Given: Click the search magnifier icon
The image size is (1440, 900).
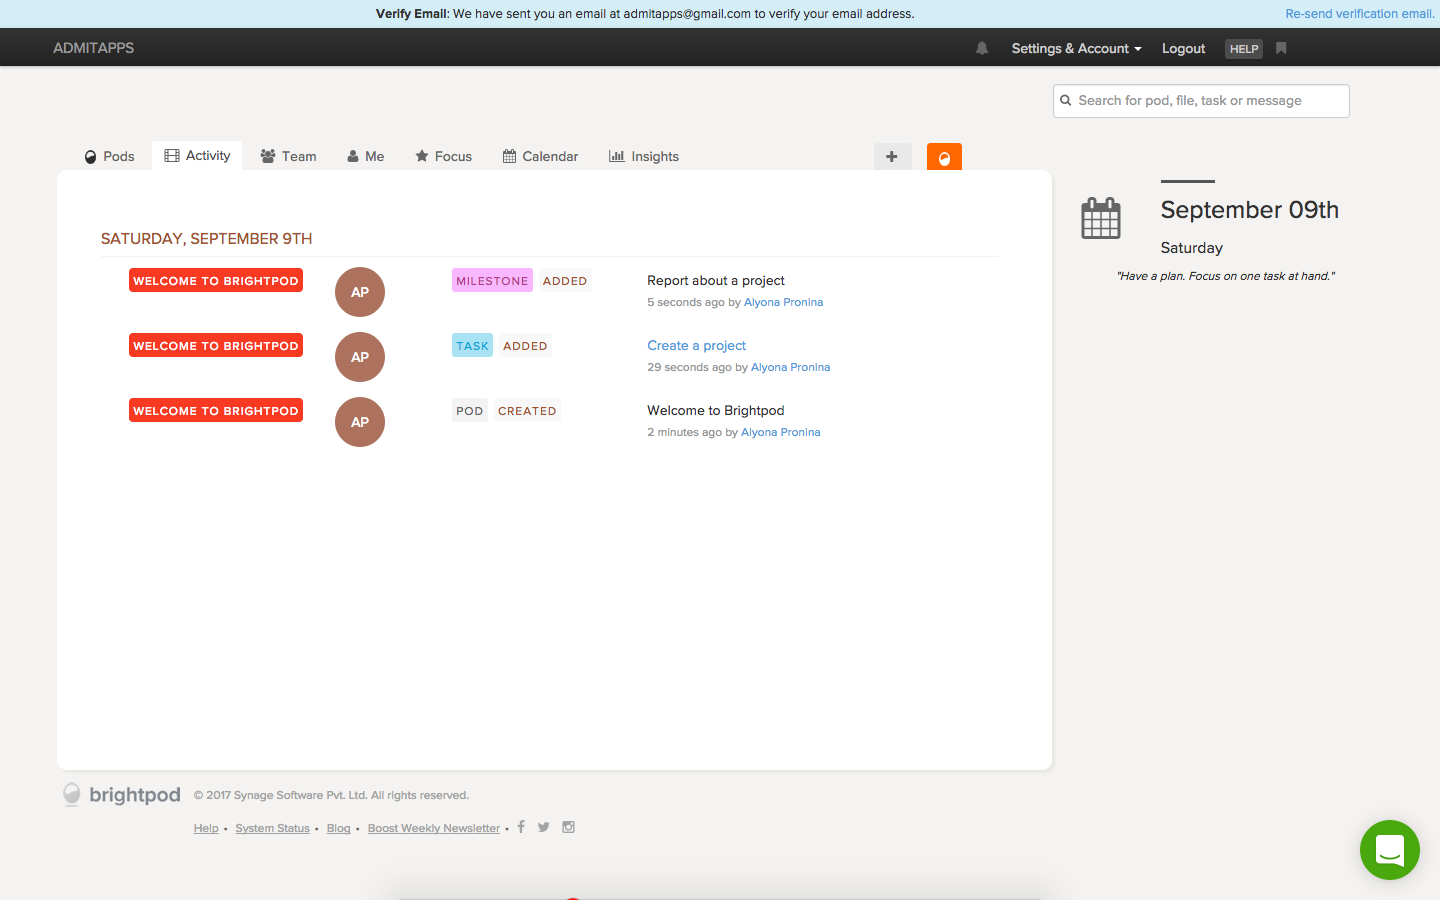Looking at the screenshot, I should coord(1066,100).
